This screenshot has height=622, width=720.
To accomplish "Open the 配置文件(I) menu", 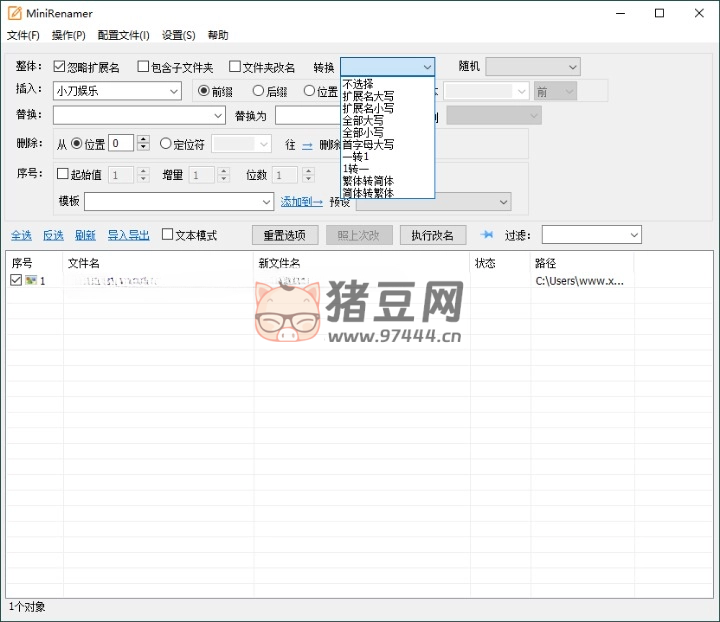I will 123,35.
